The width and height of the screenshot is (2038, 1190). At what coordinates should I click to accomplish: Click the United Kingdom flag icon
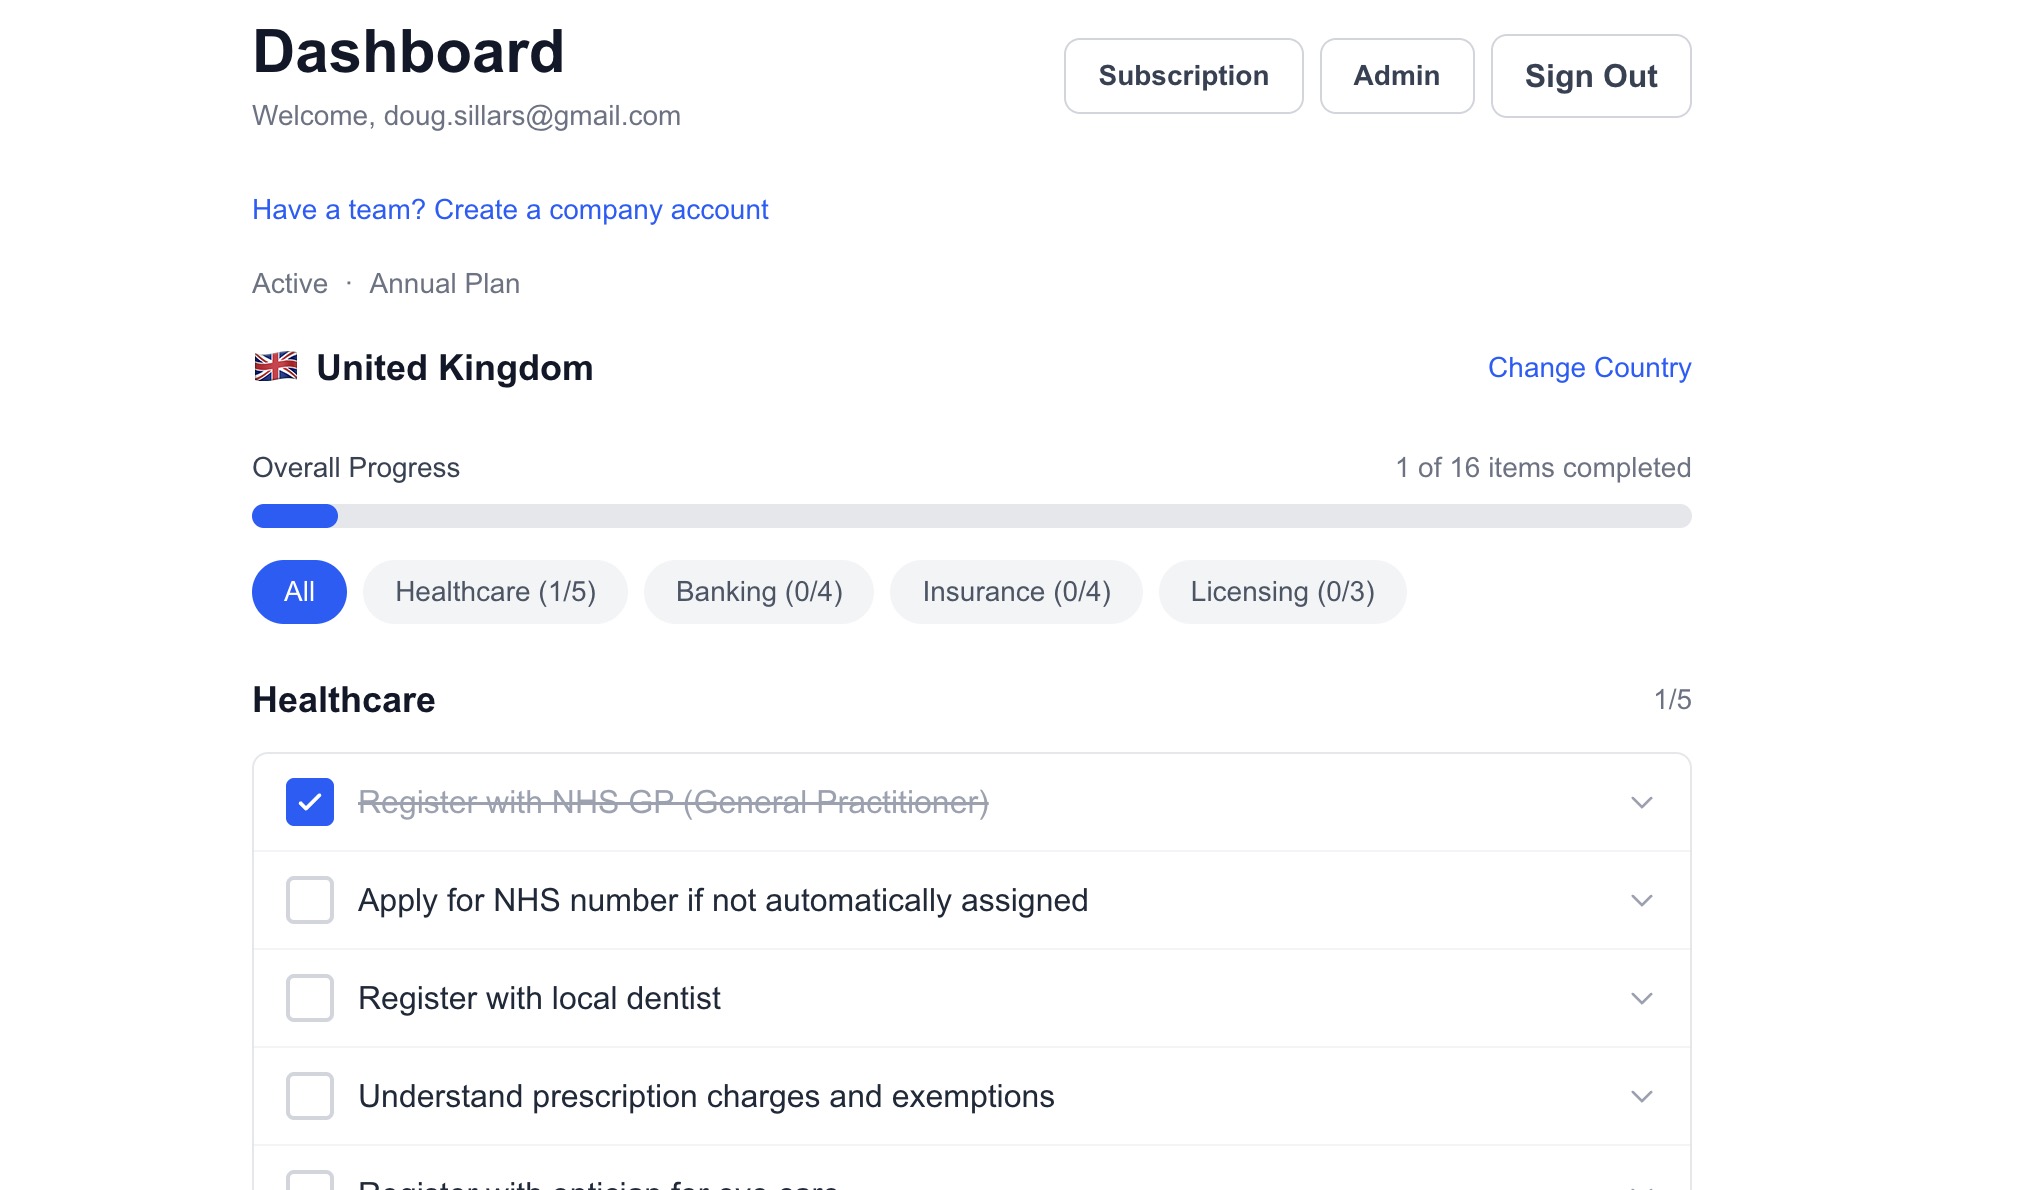tap(275, 367)
